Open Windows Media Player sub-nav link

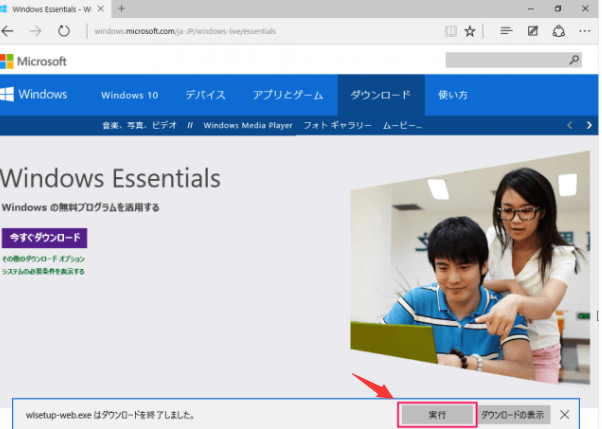click(248, 125)
